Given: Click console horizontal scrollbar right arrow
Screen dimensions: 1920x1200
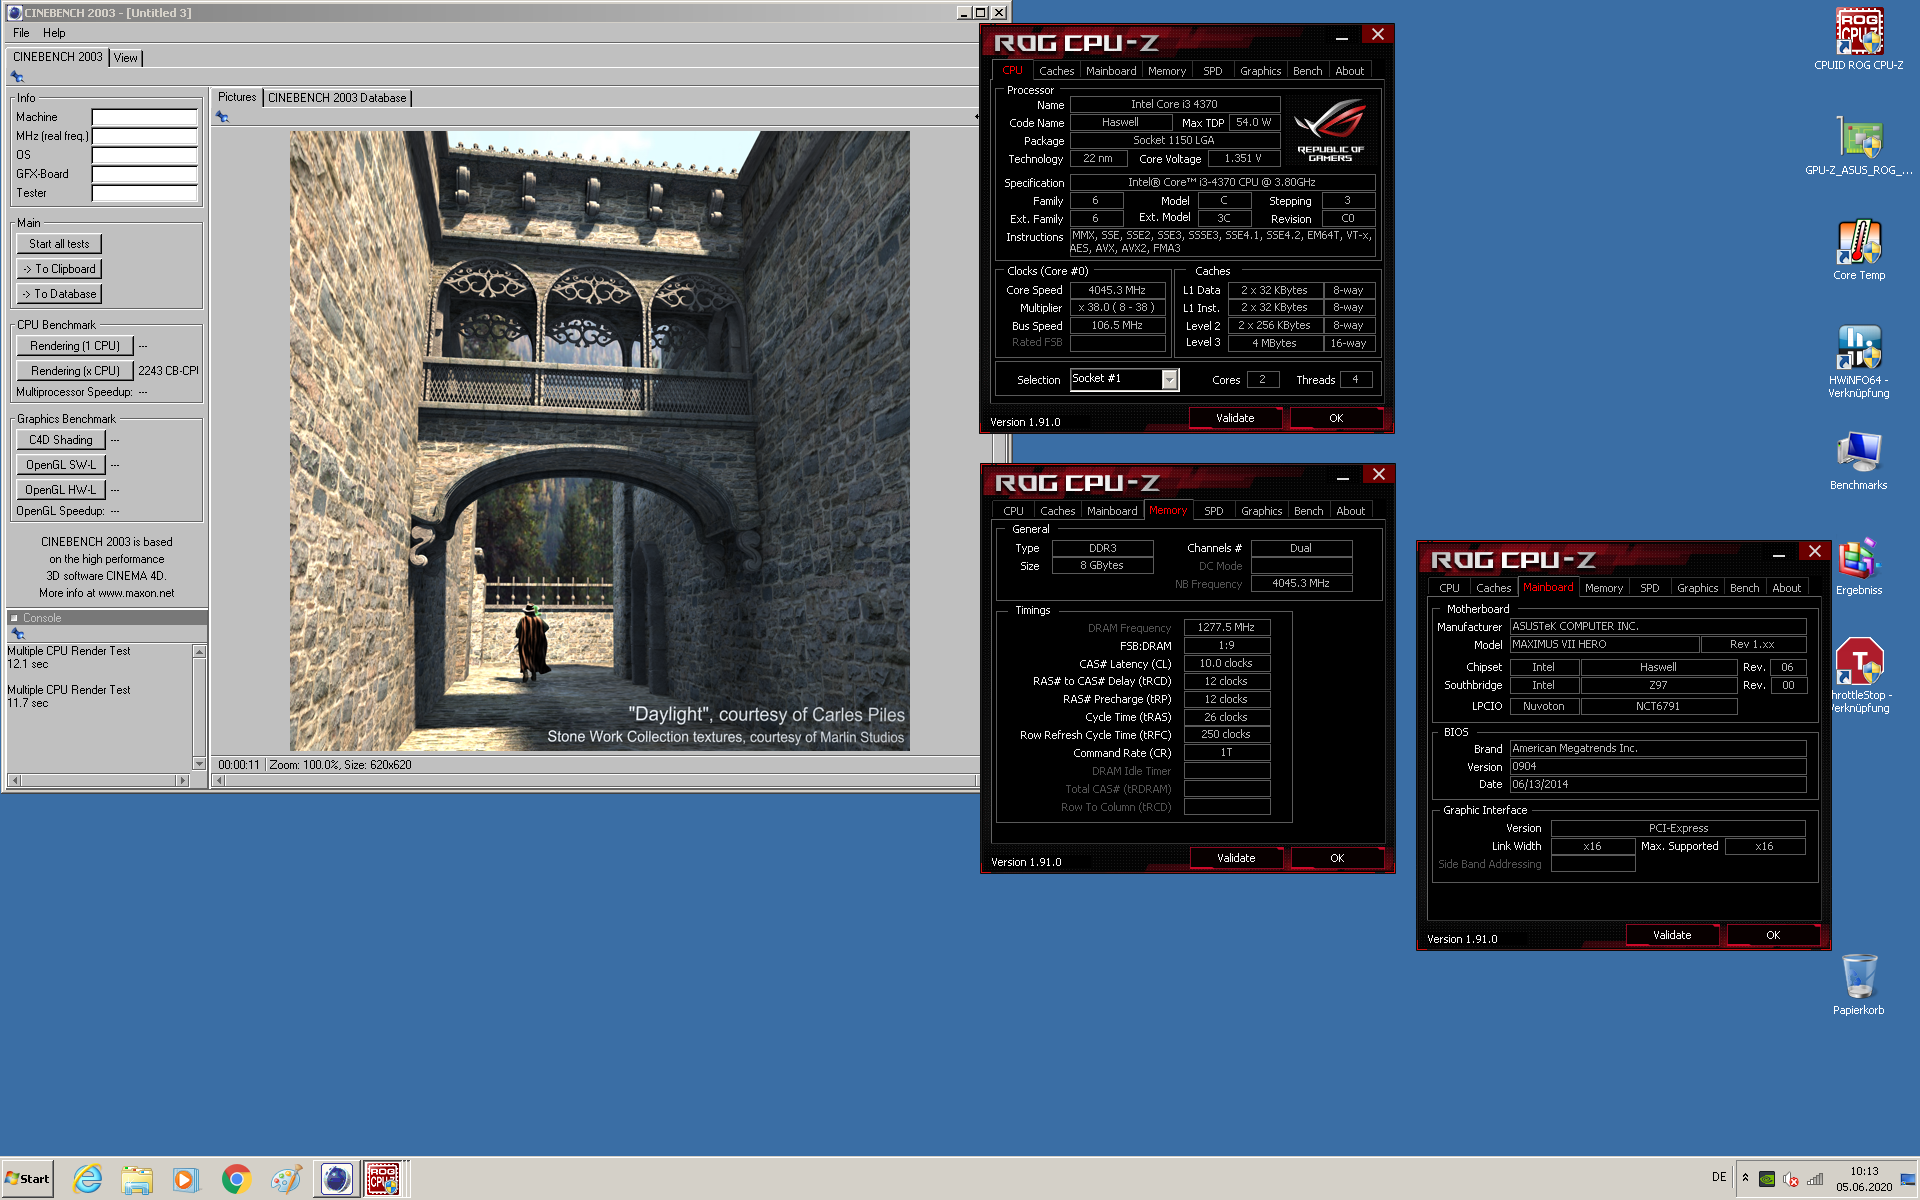Looking at the screenshot, I should coord(182,780).
